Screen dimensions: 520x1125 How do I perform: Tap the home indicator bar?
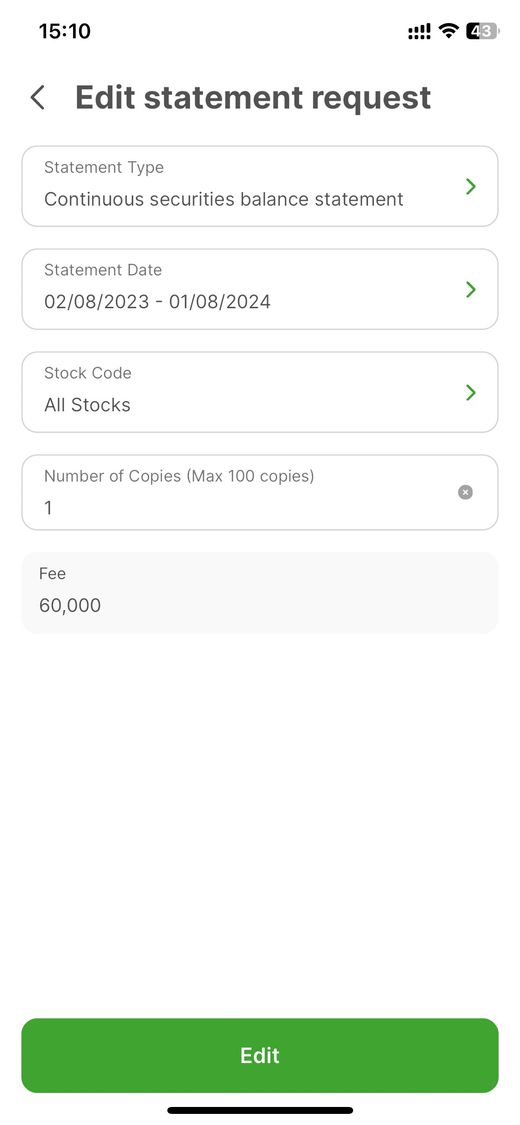(x=260, y=1110)
